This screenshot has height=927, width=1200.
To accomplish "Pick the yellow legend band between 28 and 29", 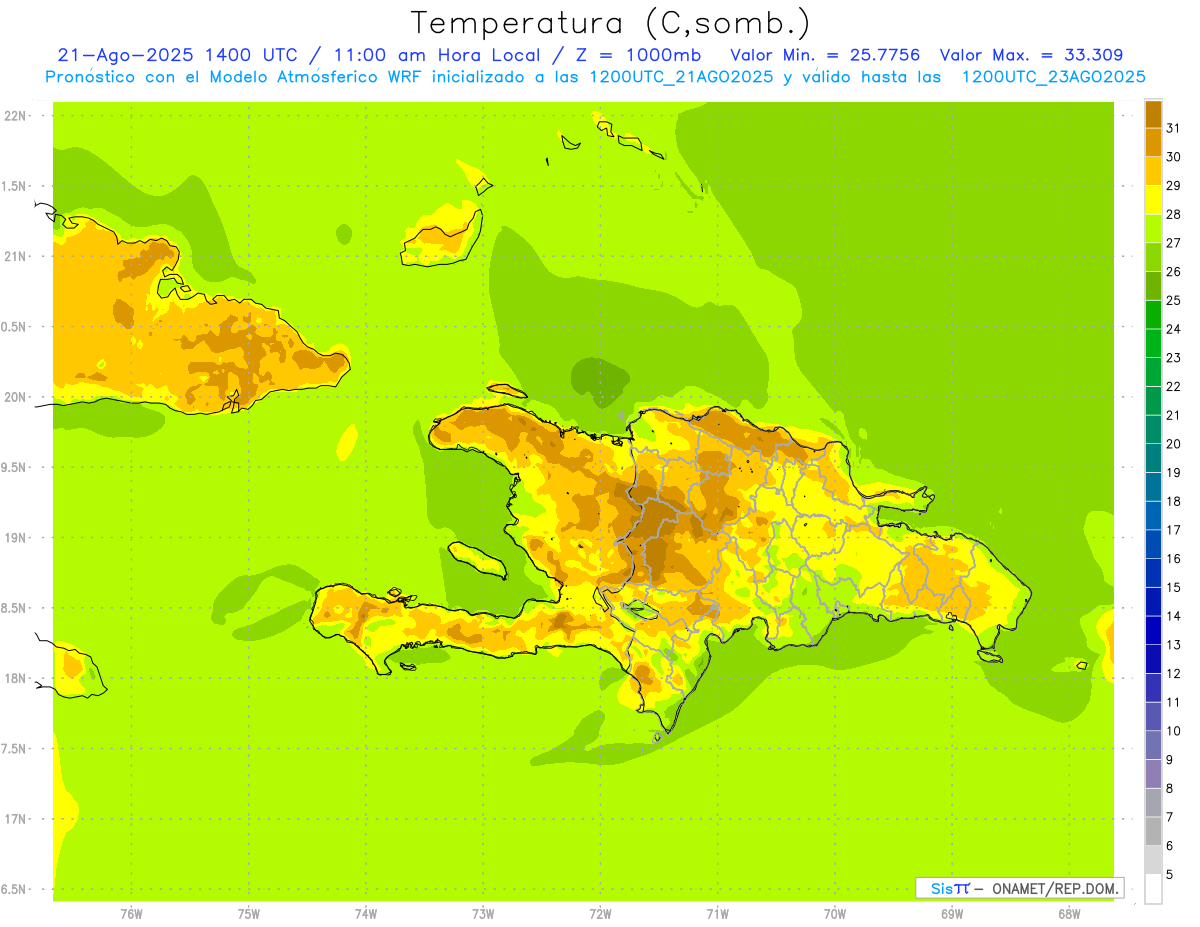I will [x=1153, y=200].
